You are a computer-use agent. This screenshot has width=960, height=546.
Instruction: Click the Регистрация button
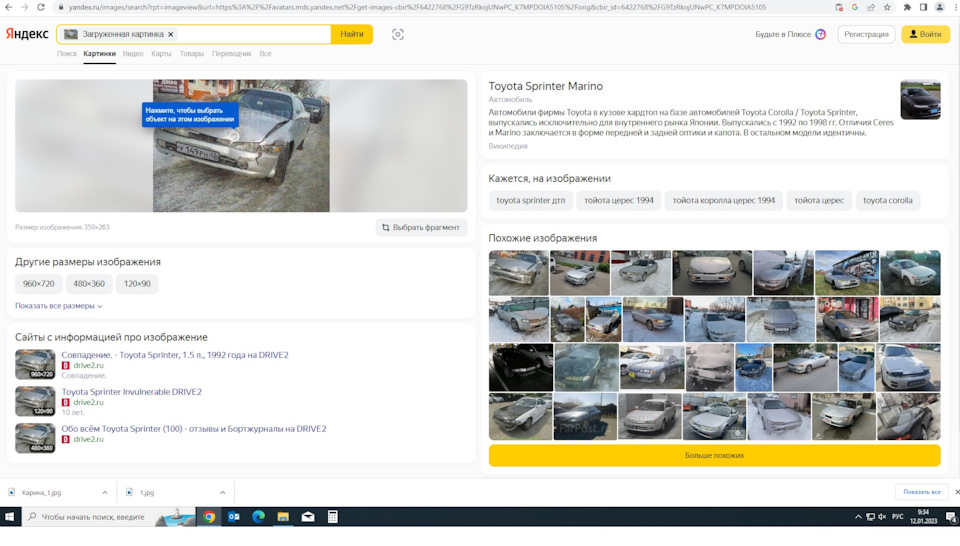866,34
